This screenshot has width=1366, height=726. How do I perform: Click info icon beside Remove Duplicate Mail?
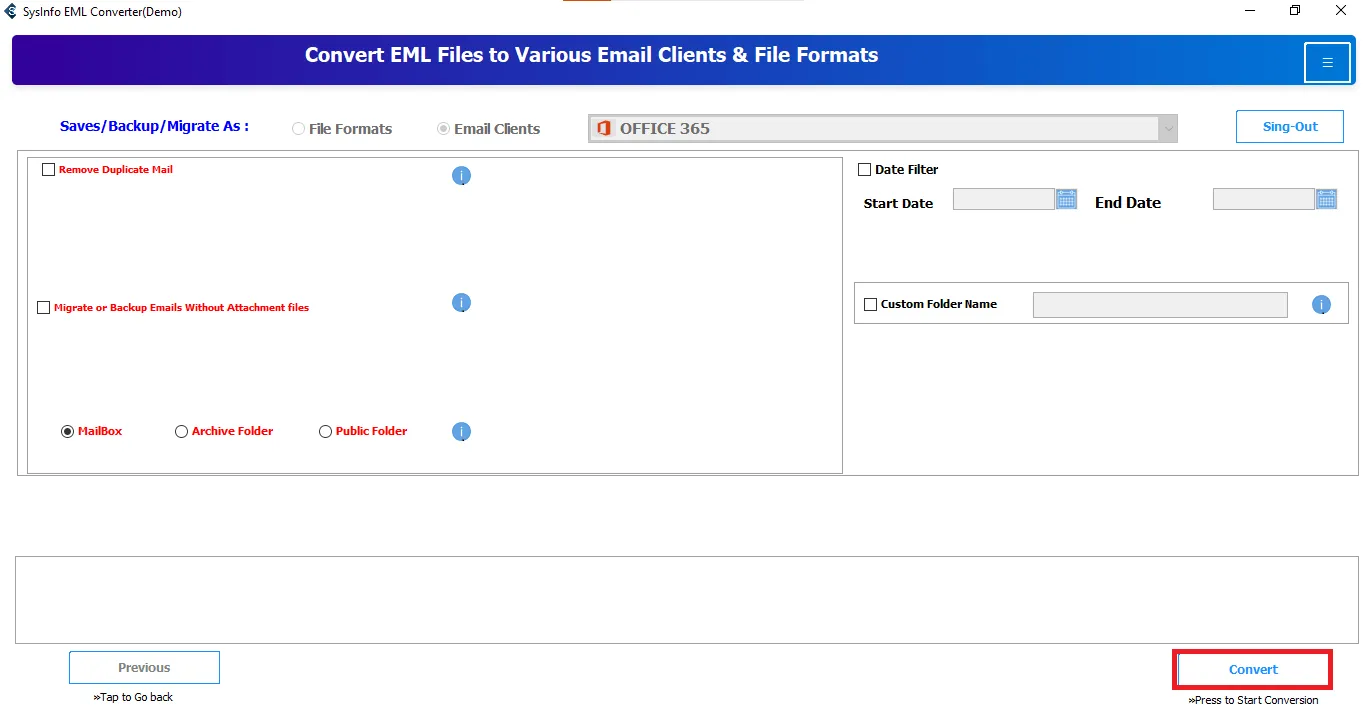(461, 176)
